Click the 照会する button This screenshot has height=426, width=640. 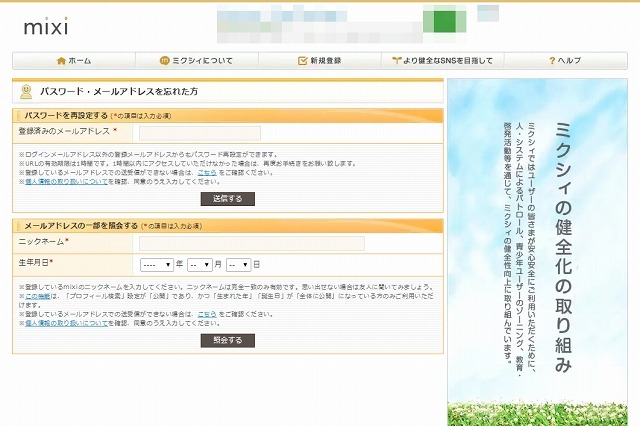tap(228, 340)
